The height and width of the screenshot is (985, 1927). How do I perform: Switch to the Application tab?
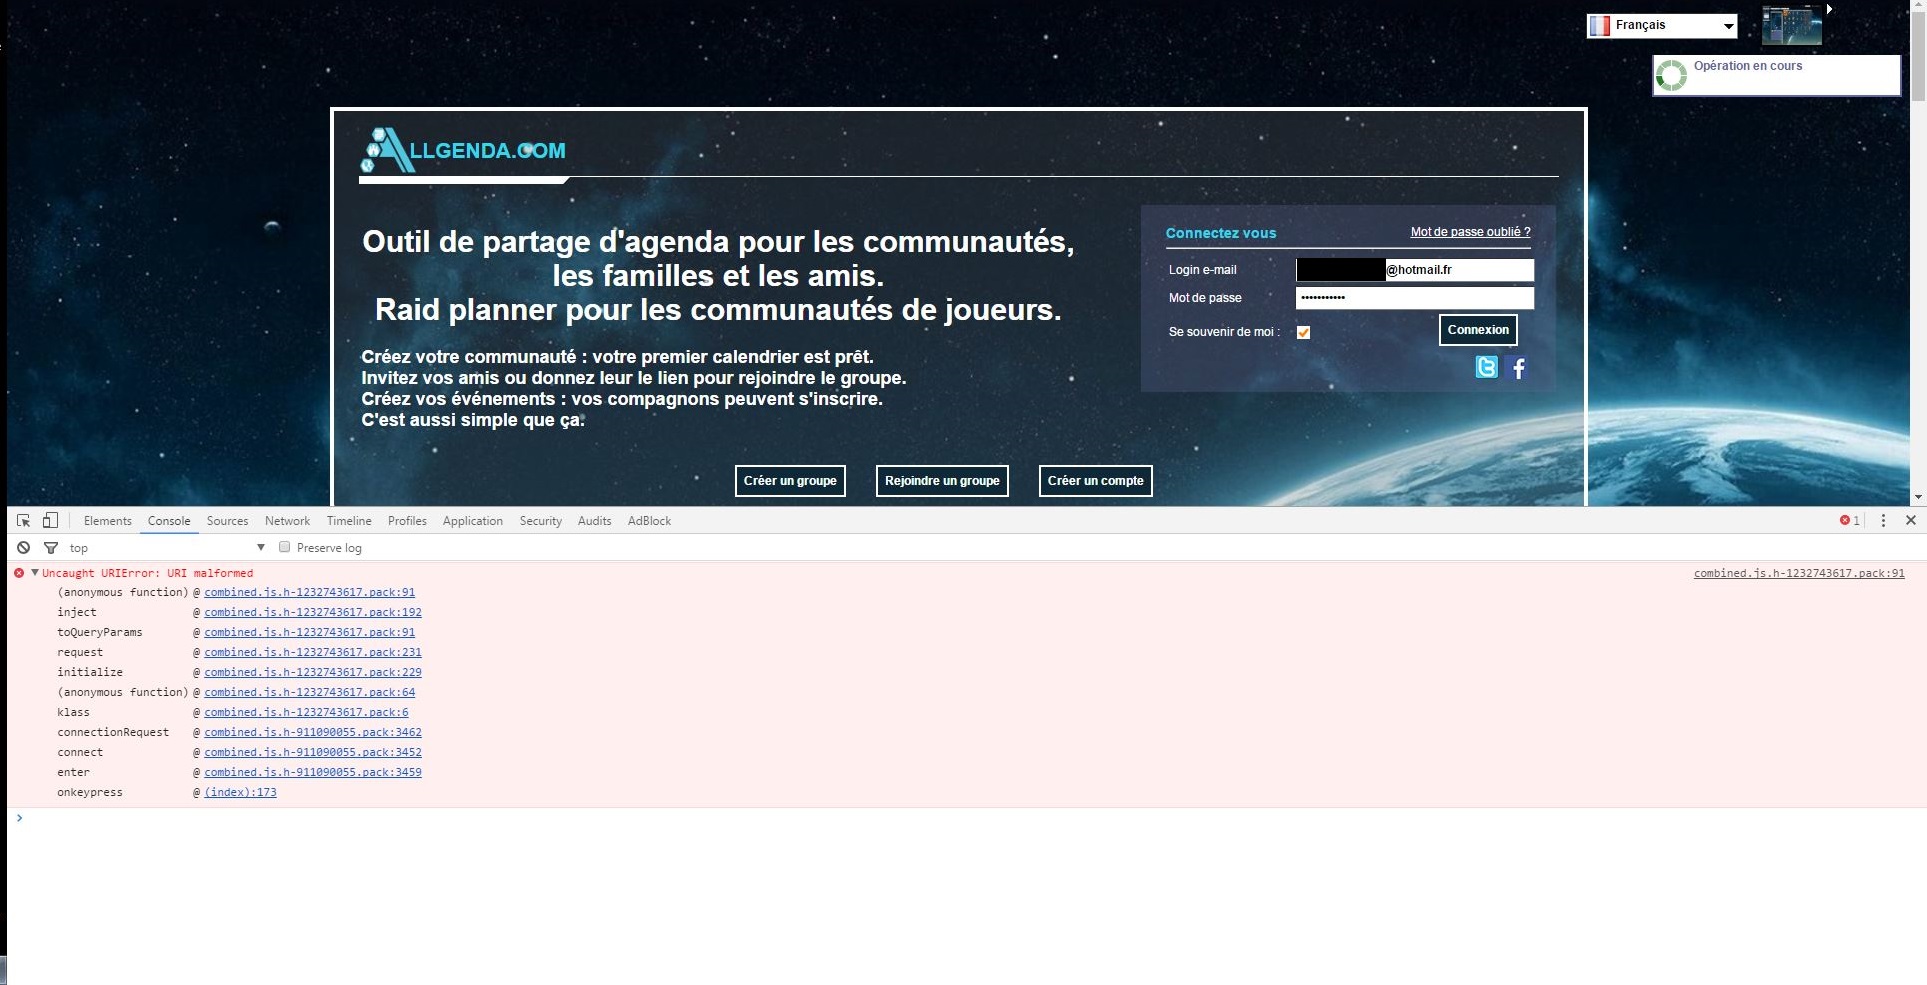click(x=473, y=520)
